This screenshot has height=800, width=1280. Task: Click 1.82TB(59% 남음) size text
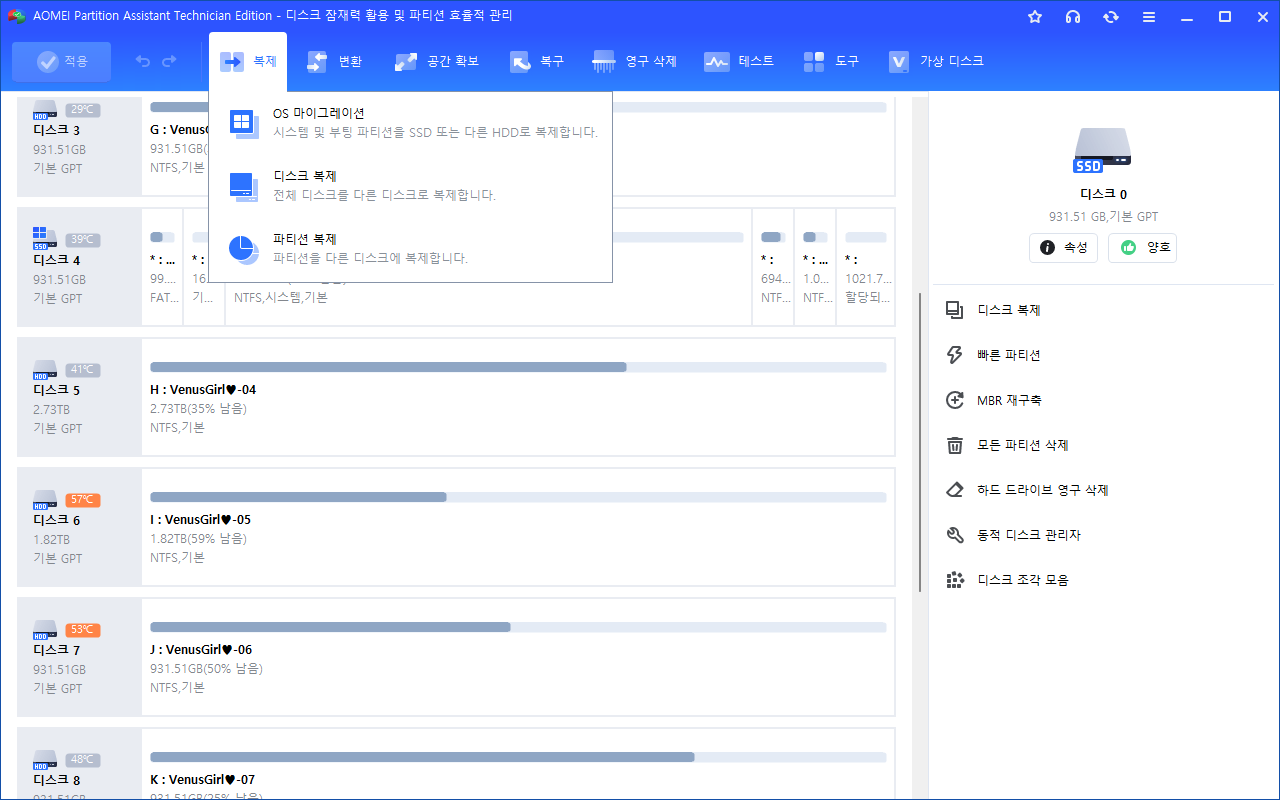point(198,539)
